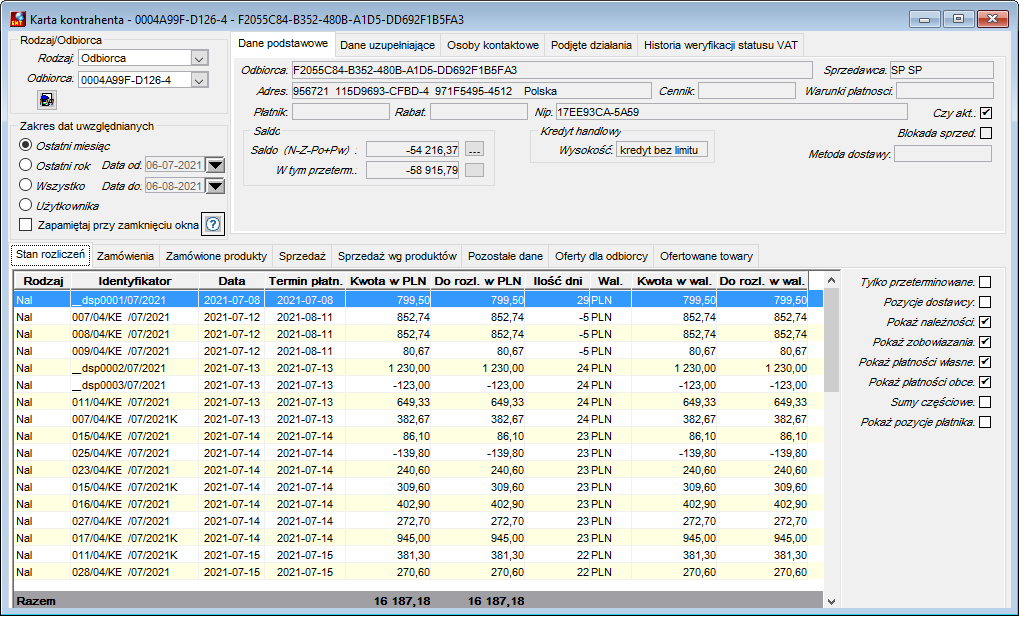
Task: Click the table's vertical scrollbar thumb
Action: click(831, 340)
